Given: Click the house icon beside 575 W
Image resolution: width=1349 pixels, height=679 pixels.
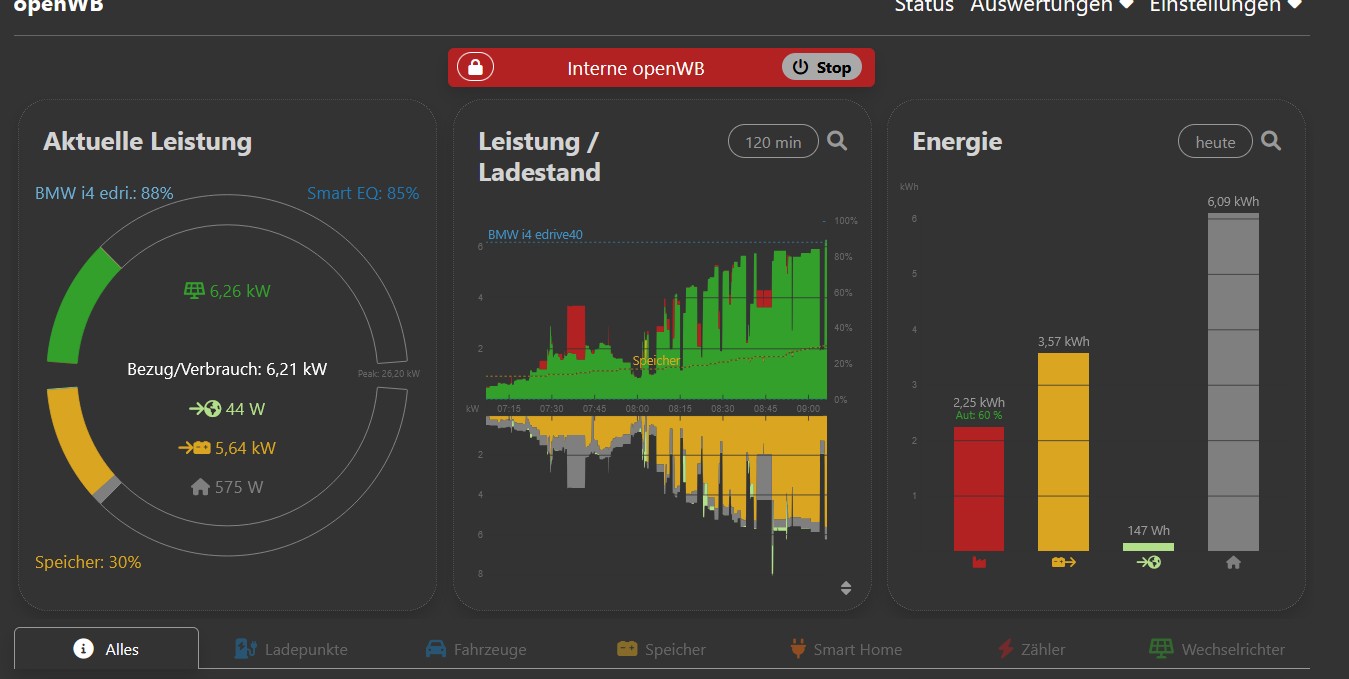Looking at the screenshot, I should (x=200, y=487).
